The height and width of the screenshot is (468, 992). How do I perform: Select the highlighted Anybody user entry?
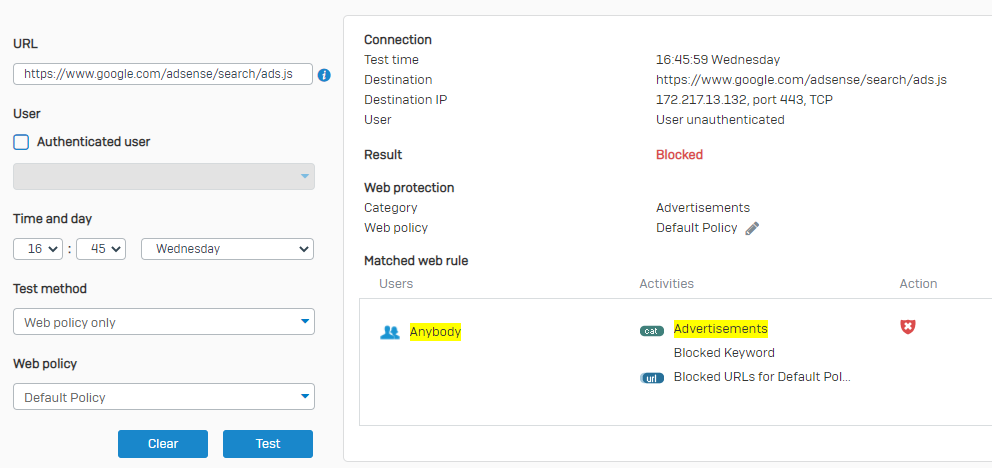click(435, 332)
